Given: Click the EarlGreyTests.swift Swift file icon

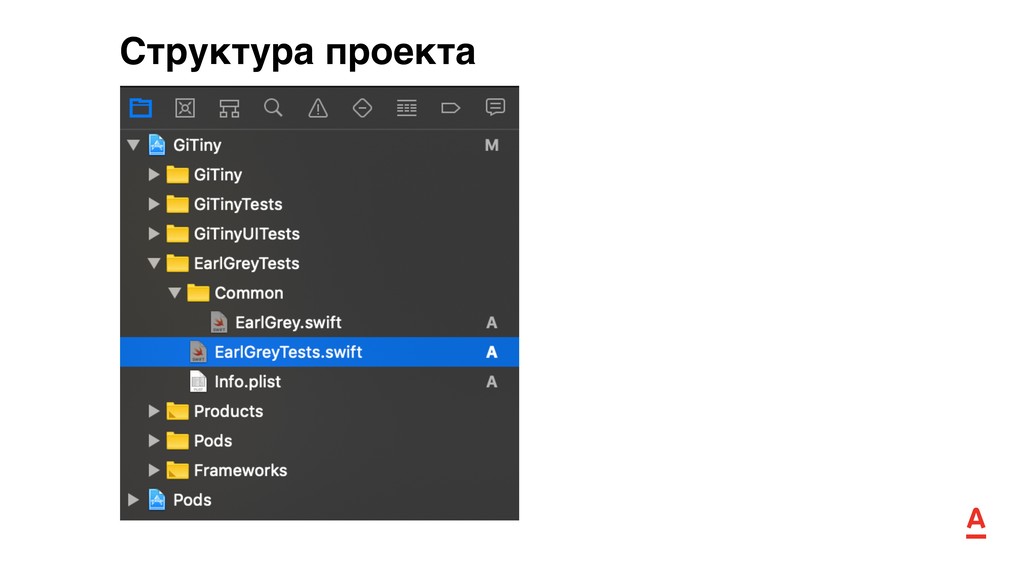Looking at the screenshot, I should click(198, 352).
